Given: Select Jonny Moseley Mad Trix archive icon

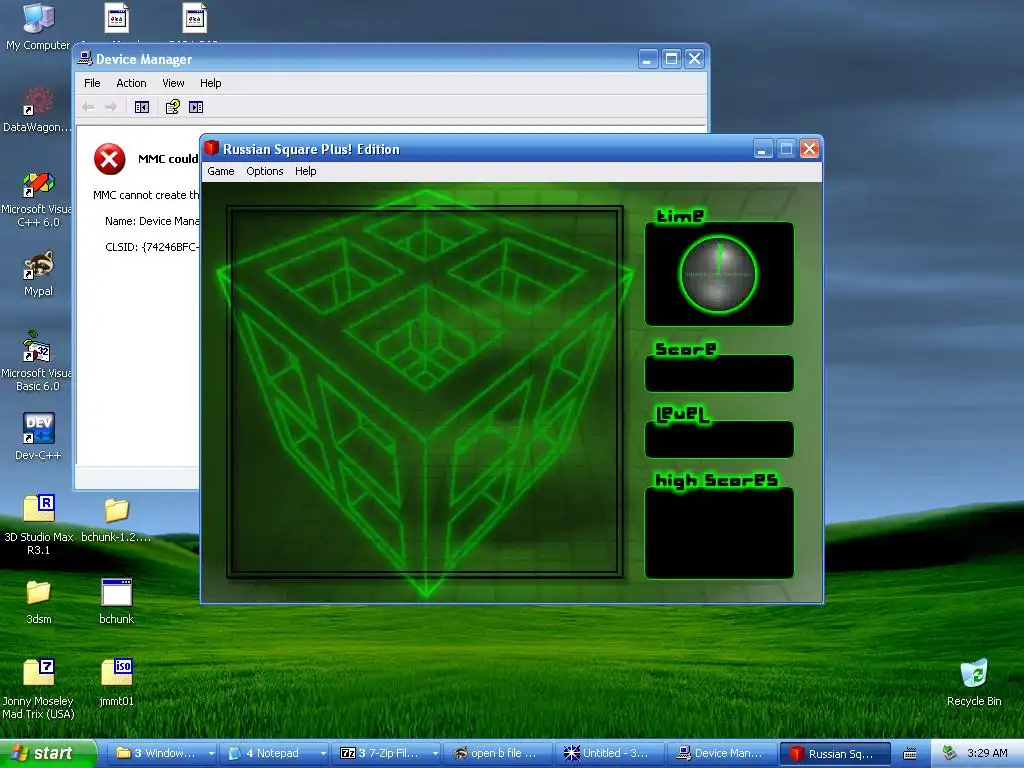Looking at the screenshot, I should [x=39, y=689].
